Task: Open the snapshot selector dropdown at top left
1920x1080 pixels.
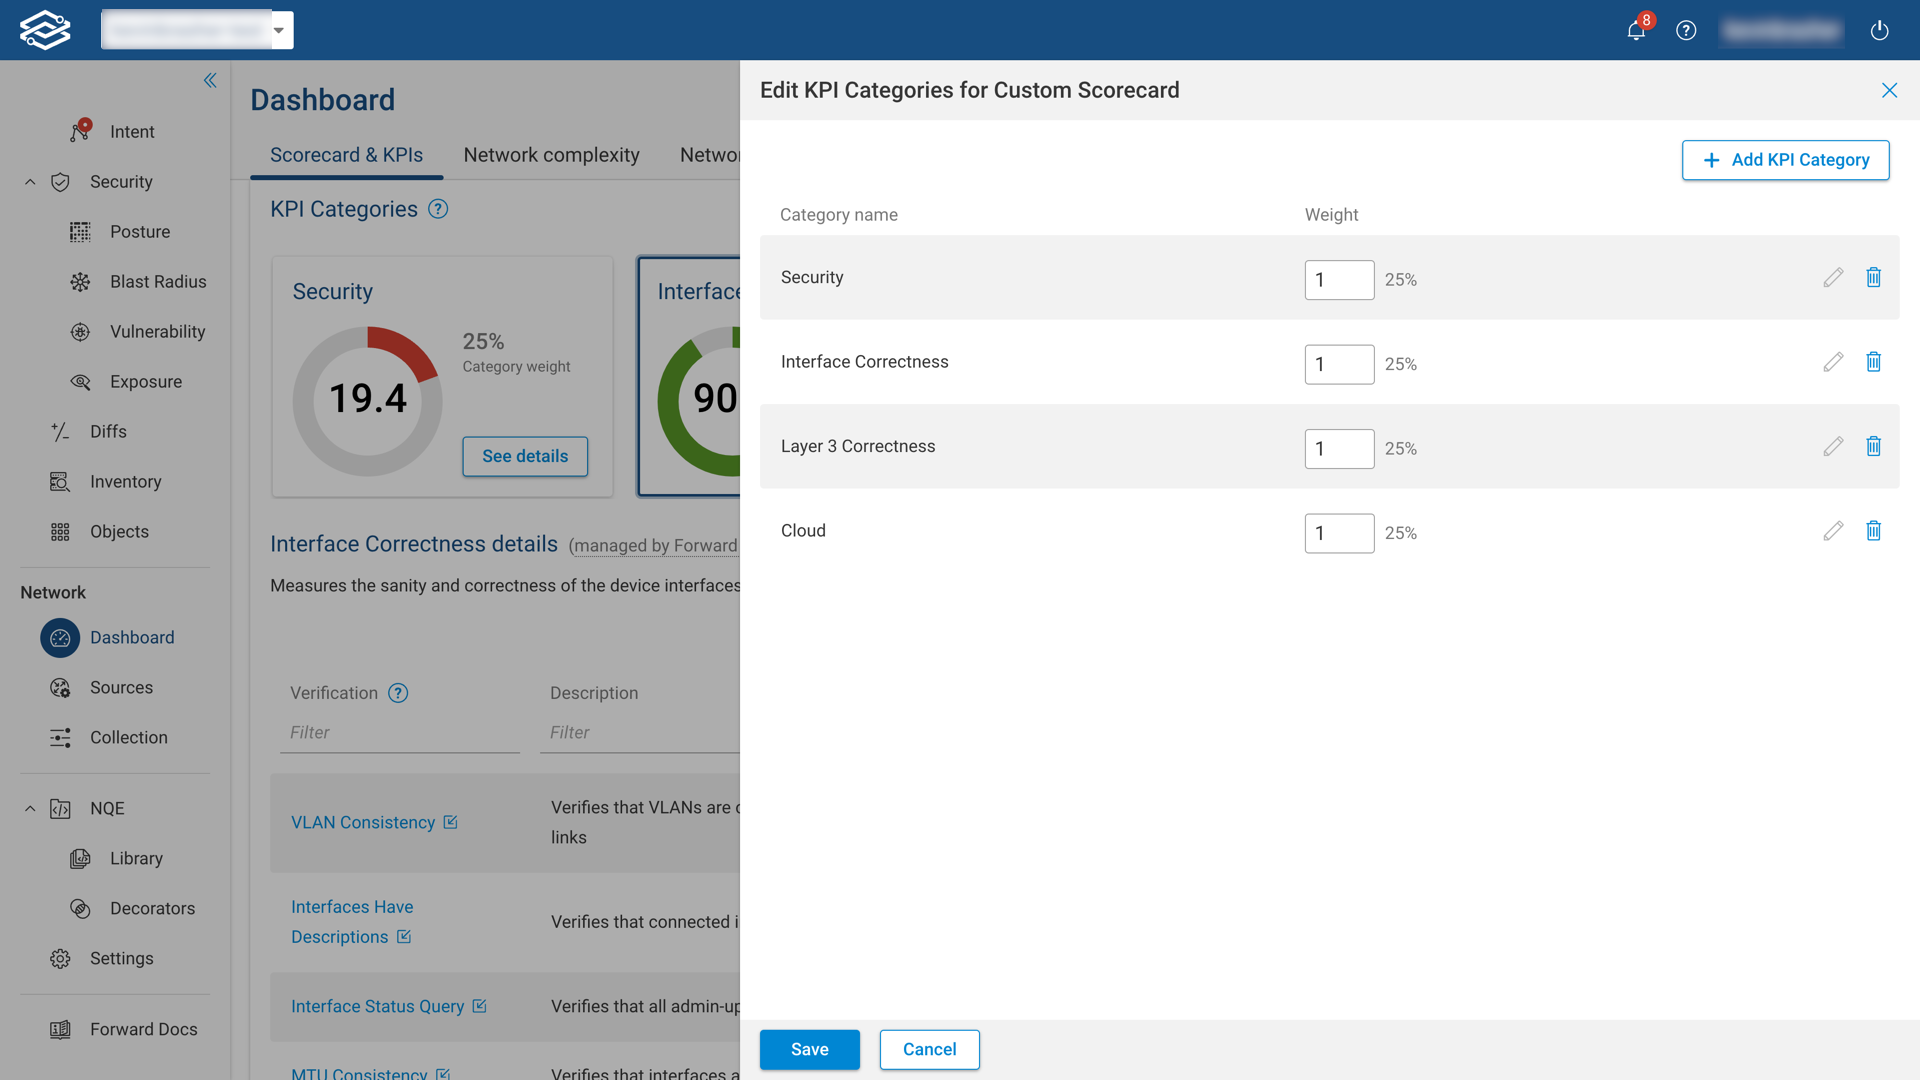Action: (x=279, y=30)
